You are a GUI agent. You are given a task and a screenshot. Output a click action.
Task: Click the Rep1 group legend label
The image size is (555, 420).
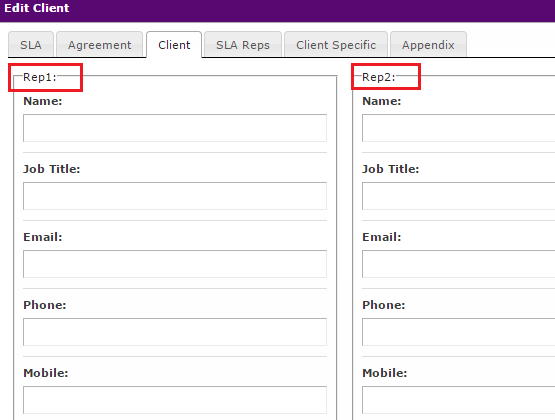click(x=40, y=77)
